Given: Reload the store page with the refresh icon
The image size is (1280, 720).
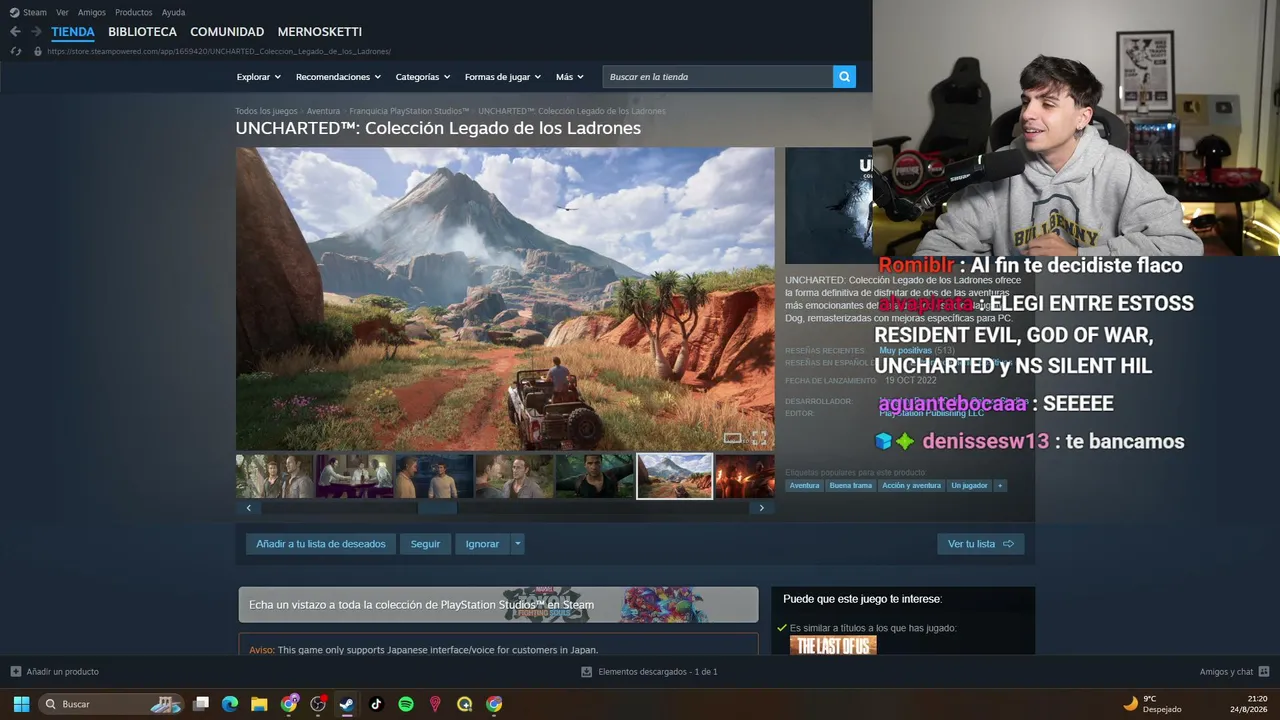Looking at the screenshot, I should 15,51.
